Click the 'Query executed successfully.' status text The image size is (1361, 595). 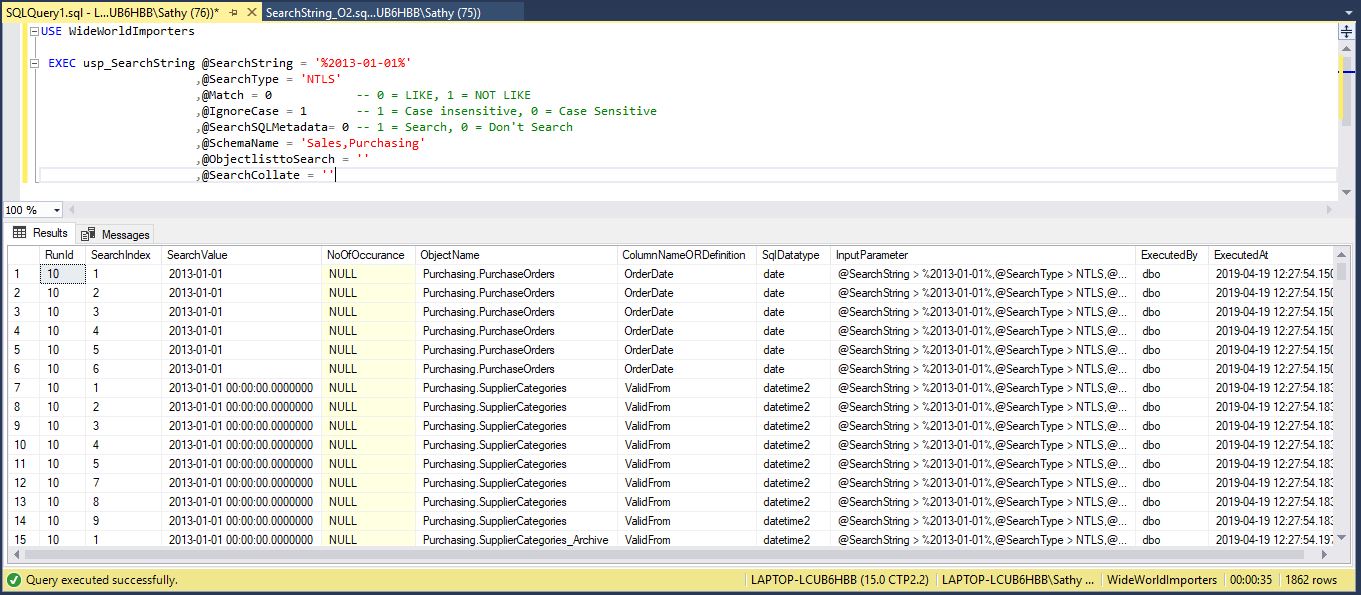[102, 580]
